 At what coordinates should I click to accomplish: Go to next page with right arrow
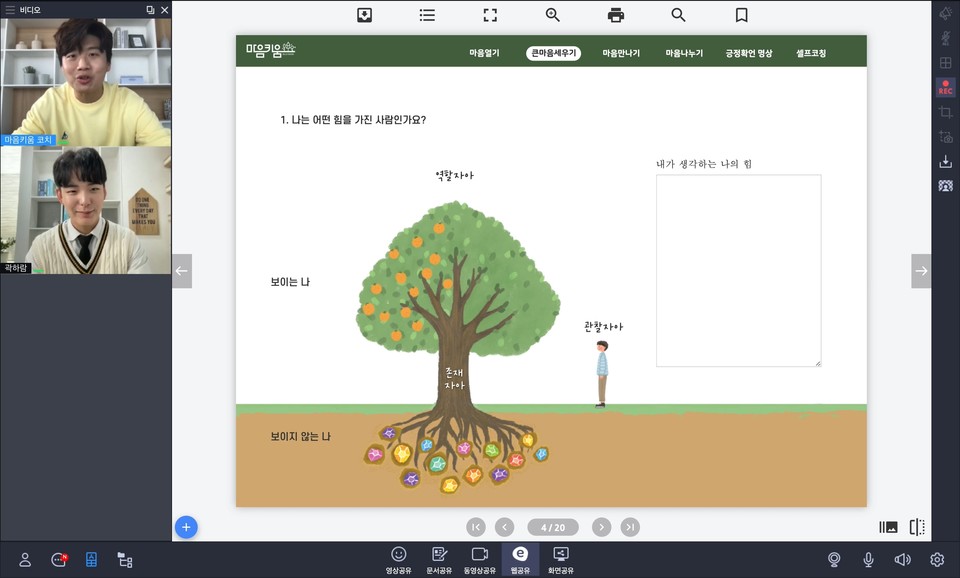tap(921, 271)
